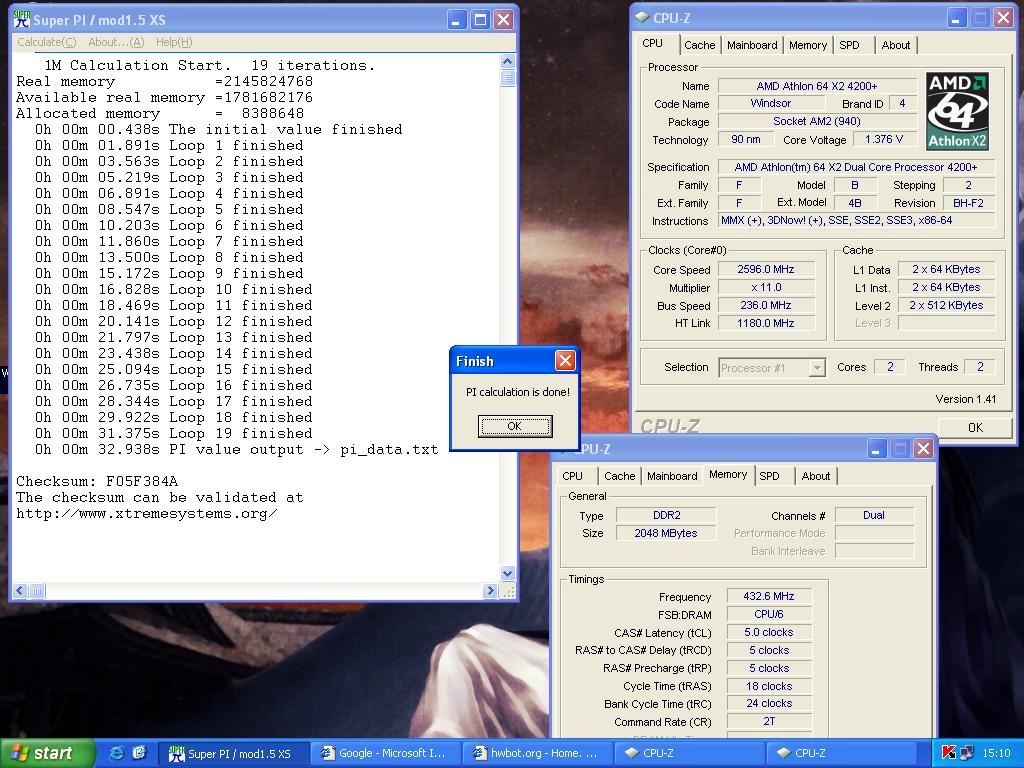Switch to Mainboard tab in top CPU-Z
The width and height of the screenshot is (1024, 768).
[x=752, y=45]
